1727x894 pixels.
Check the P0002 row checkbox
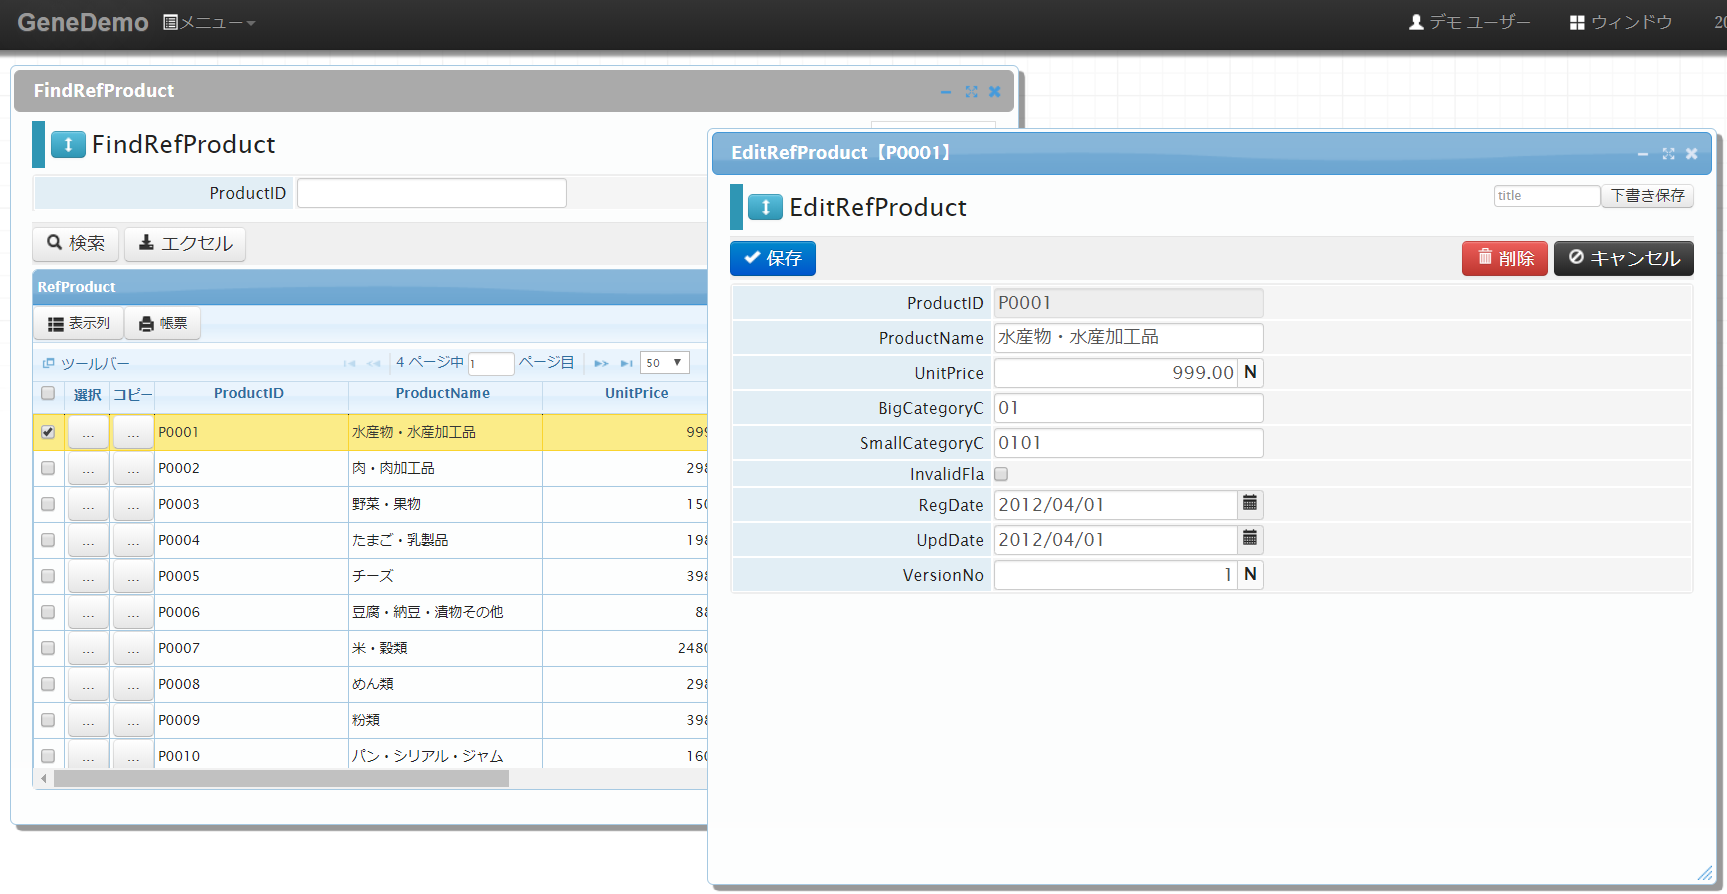(48, 468)
